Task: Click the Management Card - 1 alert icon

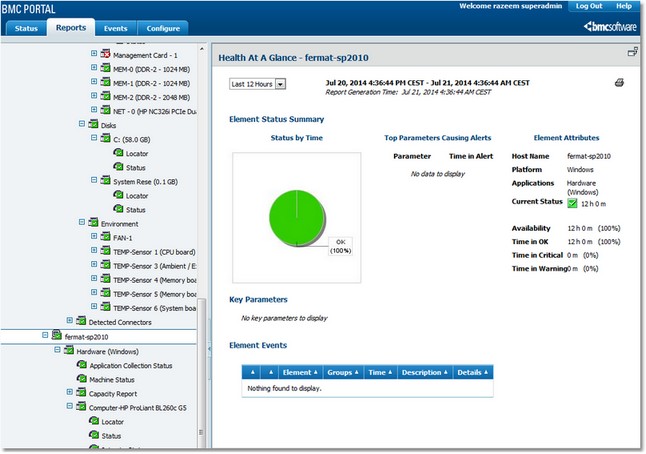Action: (x=105, y=54)
